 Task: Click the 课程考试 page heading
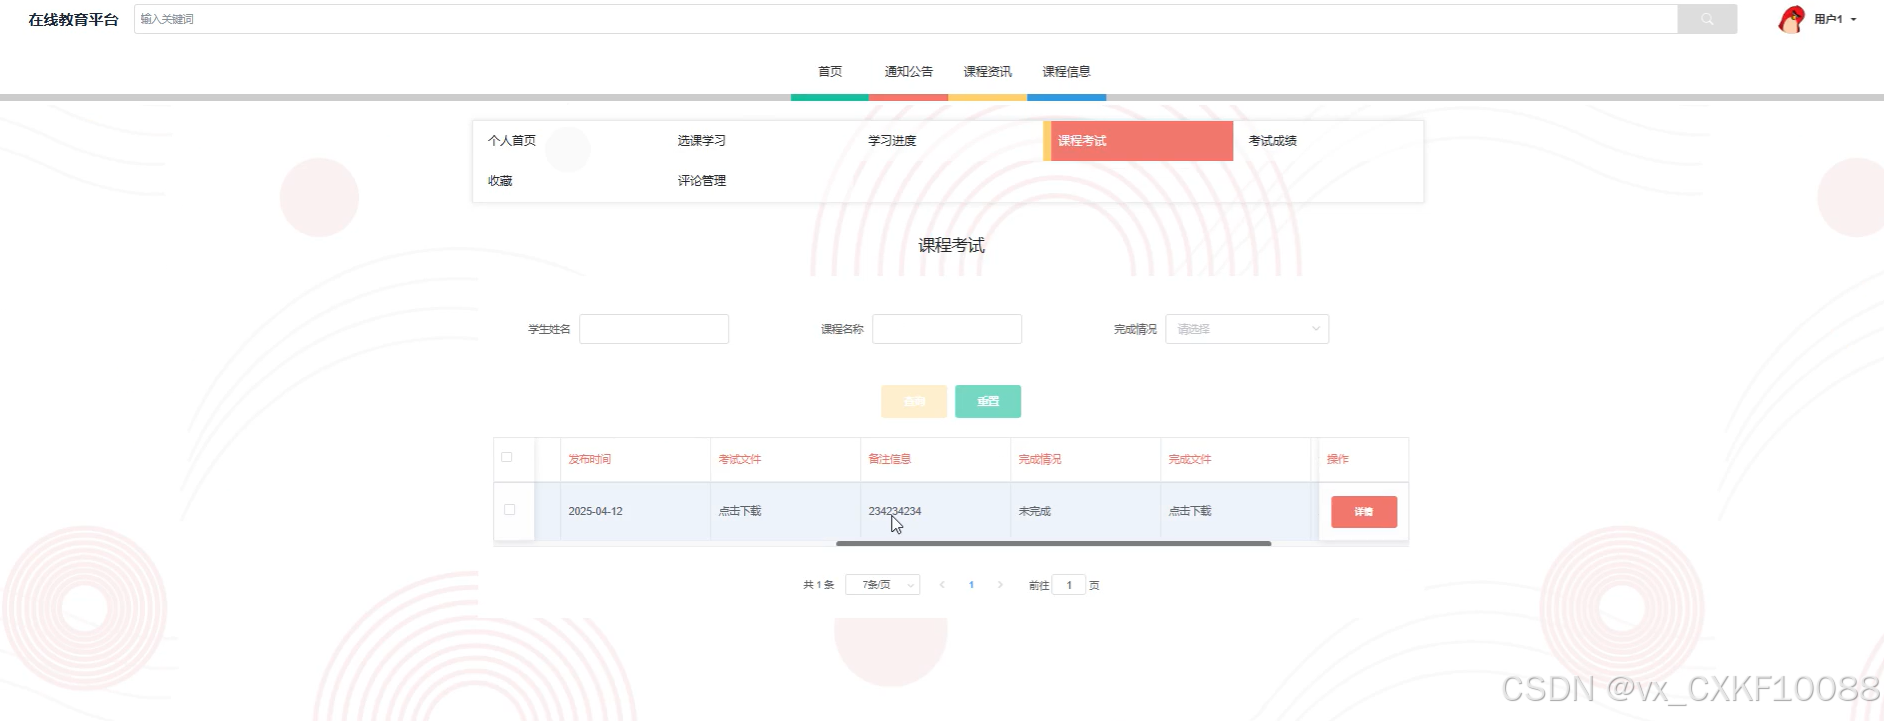(x=952, y=245)
